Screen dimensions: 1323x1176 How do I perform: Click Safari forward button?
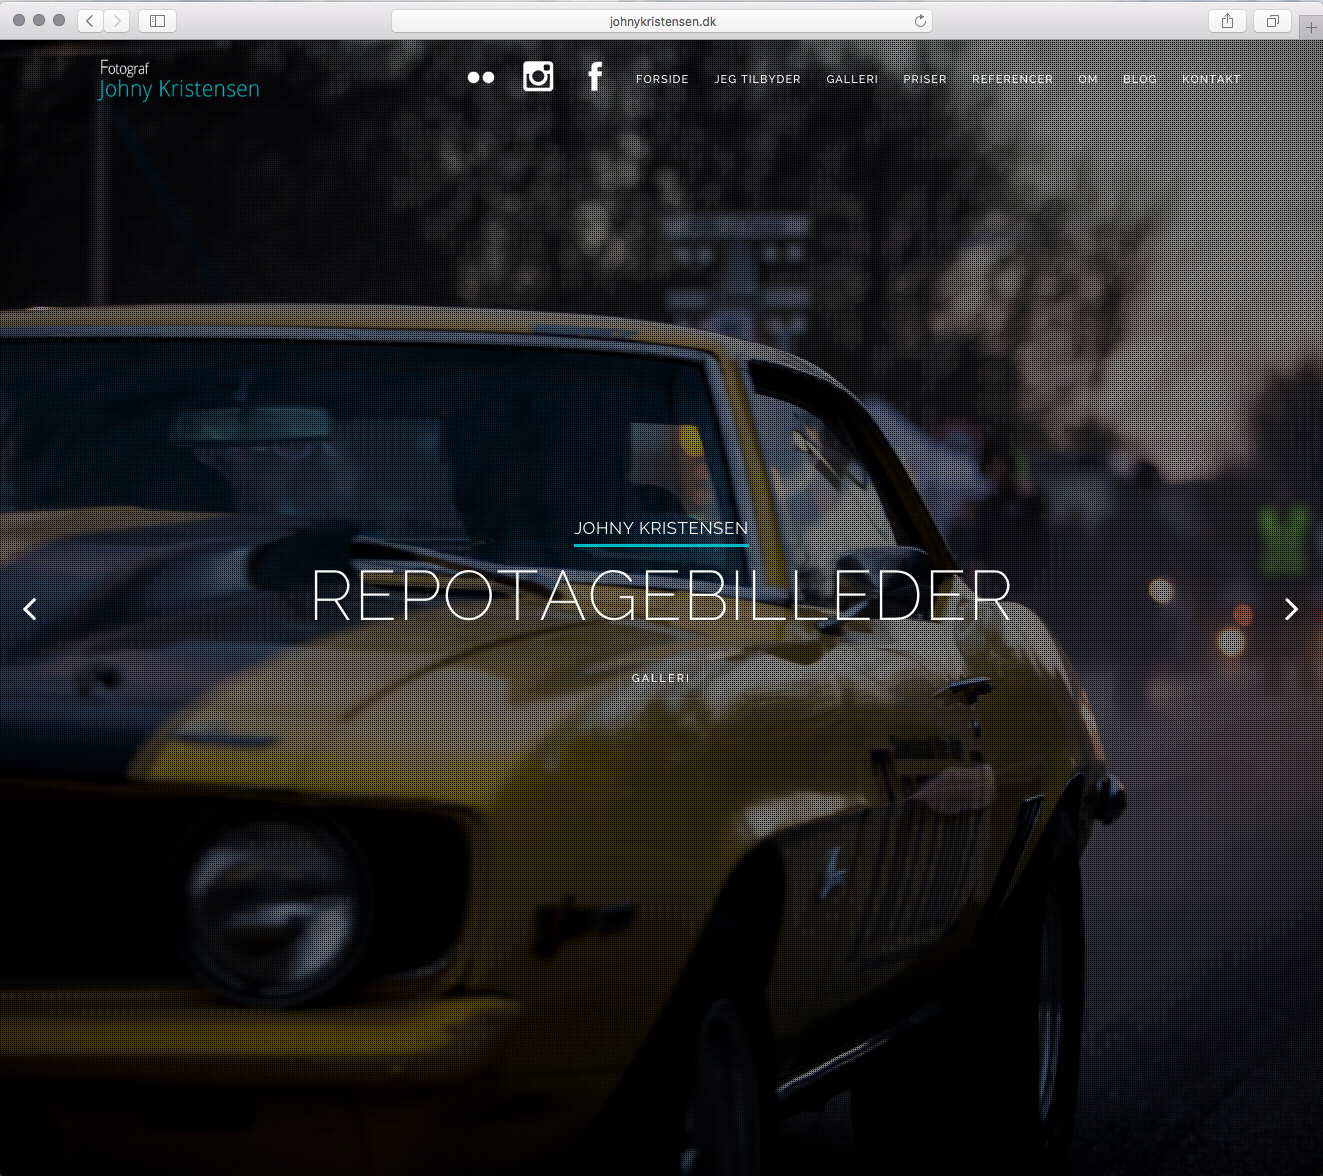coord(117,20)
